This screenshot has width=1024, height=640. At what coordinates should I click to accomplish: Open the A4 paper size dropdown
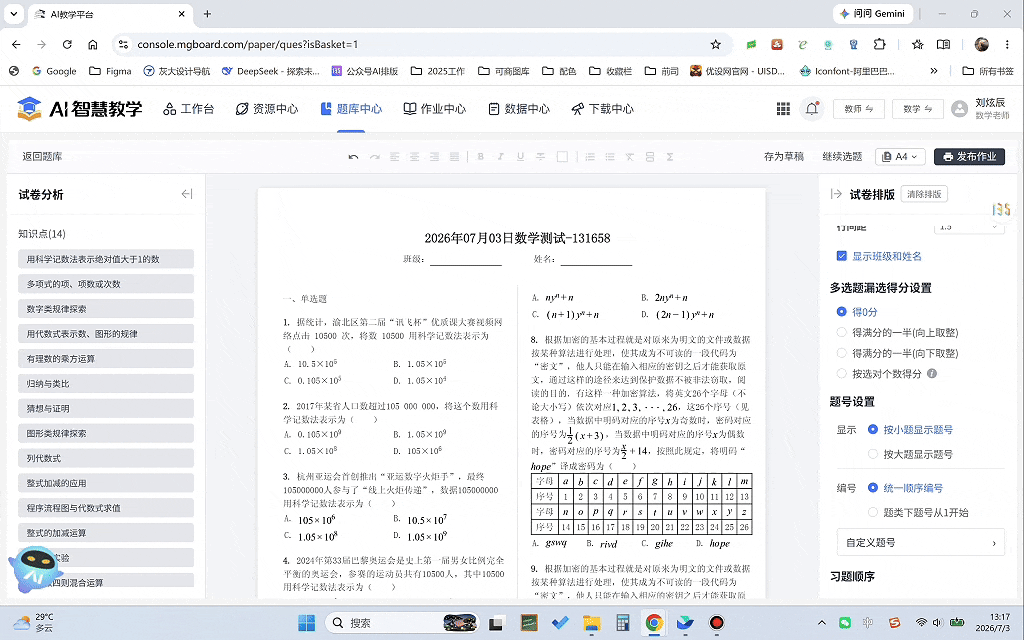click(x=899, y=157)
